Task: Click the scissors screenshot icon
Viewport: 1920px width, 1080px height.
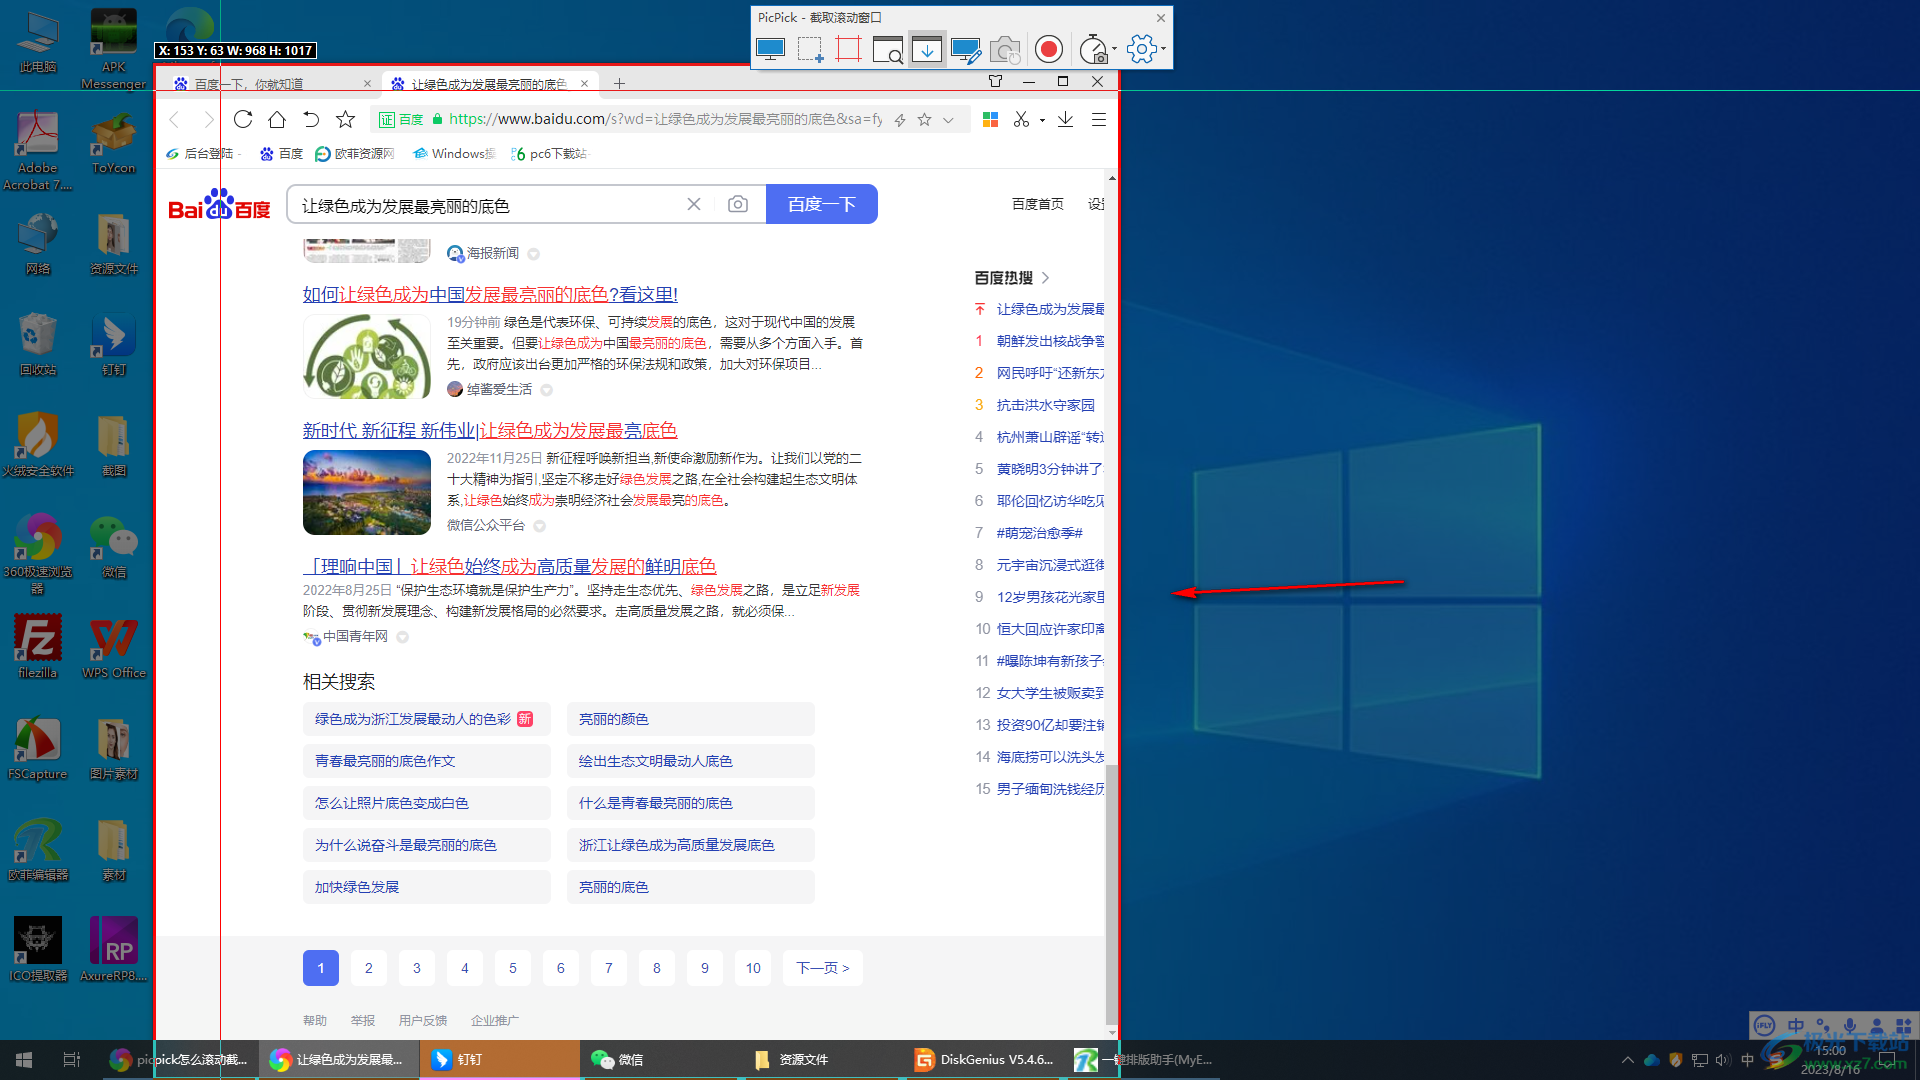Action: [x=1021, y=120]
